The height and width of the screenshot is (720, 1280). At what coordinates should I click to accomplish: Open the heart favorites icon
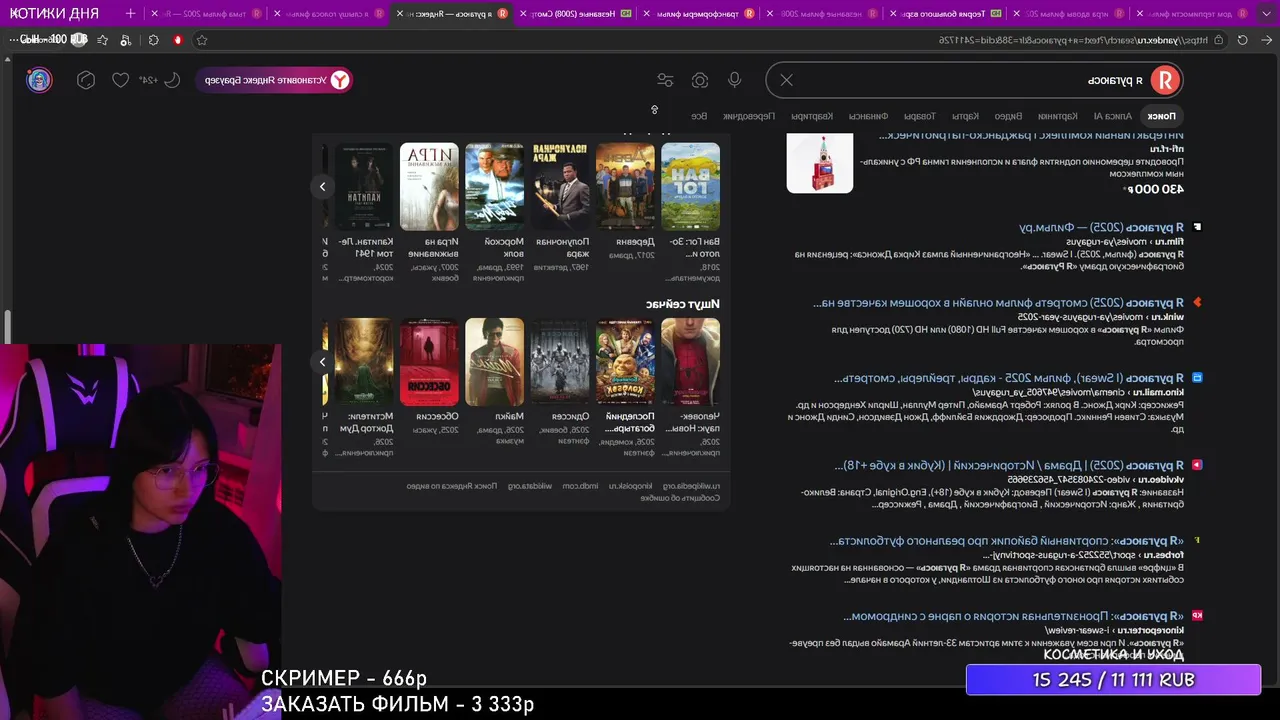pos(120,80)
